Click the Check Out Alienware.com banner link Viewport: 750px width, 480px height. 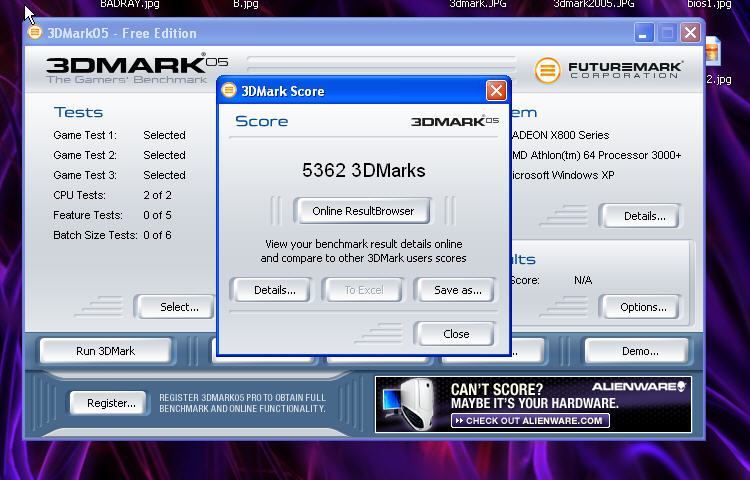pos(530,421)
